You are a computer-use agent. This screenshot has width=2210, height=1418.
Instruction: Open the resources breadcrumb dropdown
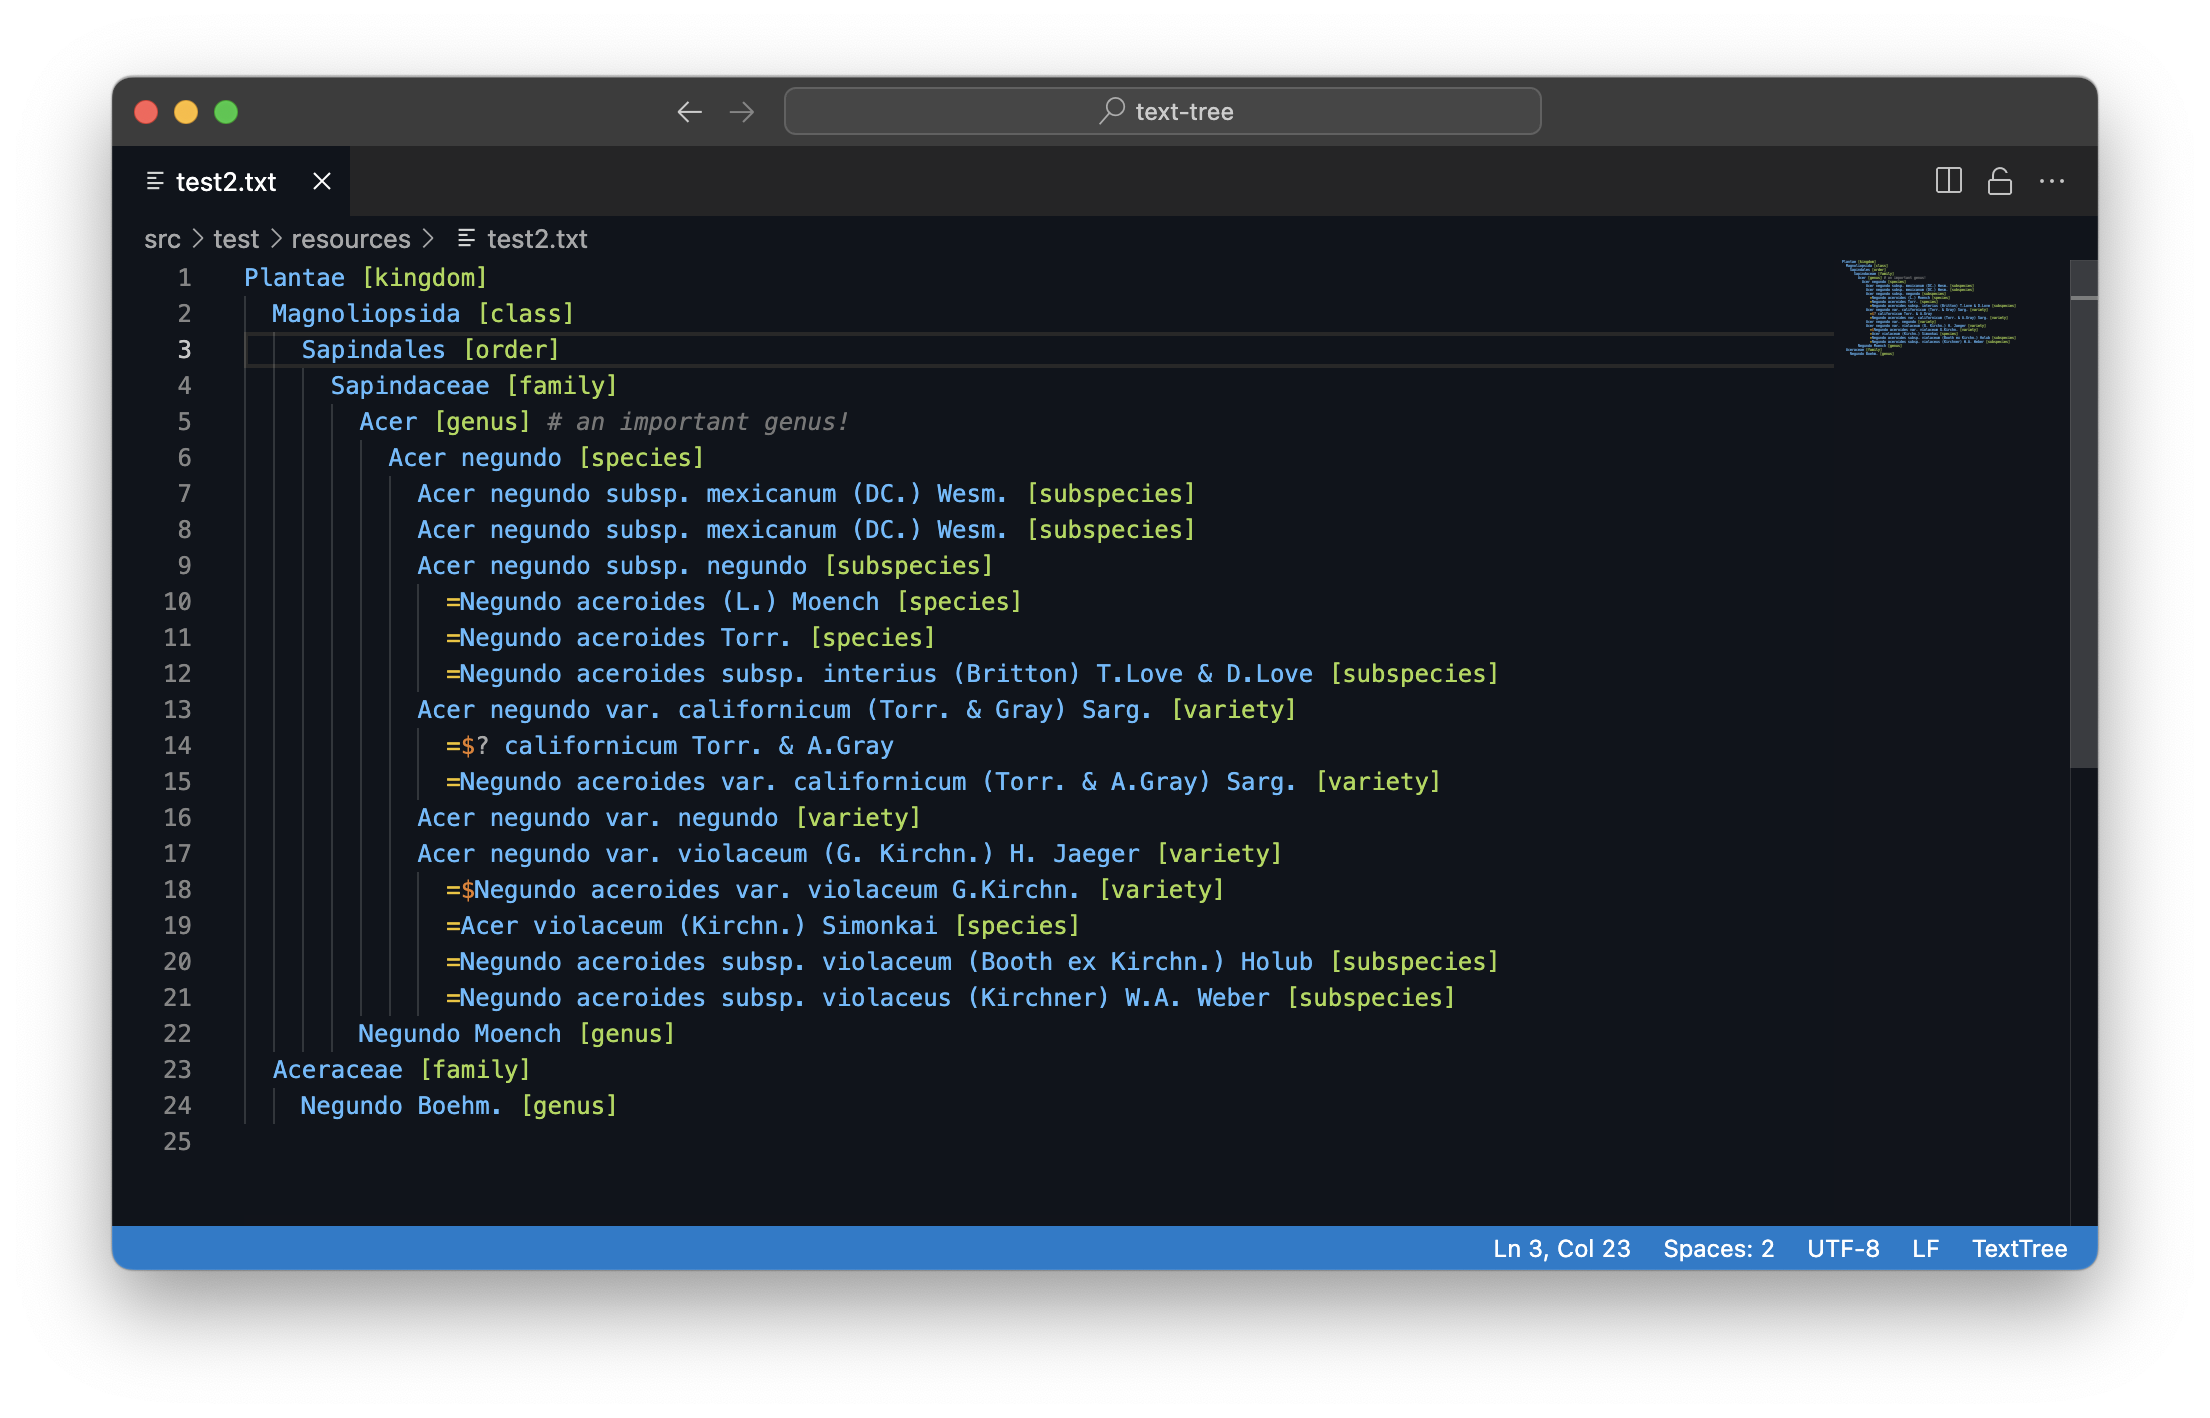tap(350, 239)
